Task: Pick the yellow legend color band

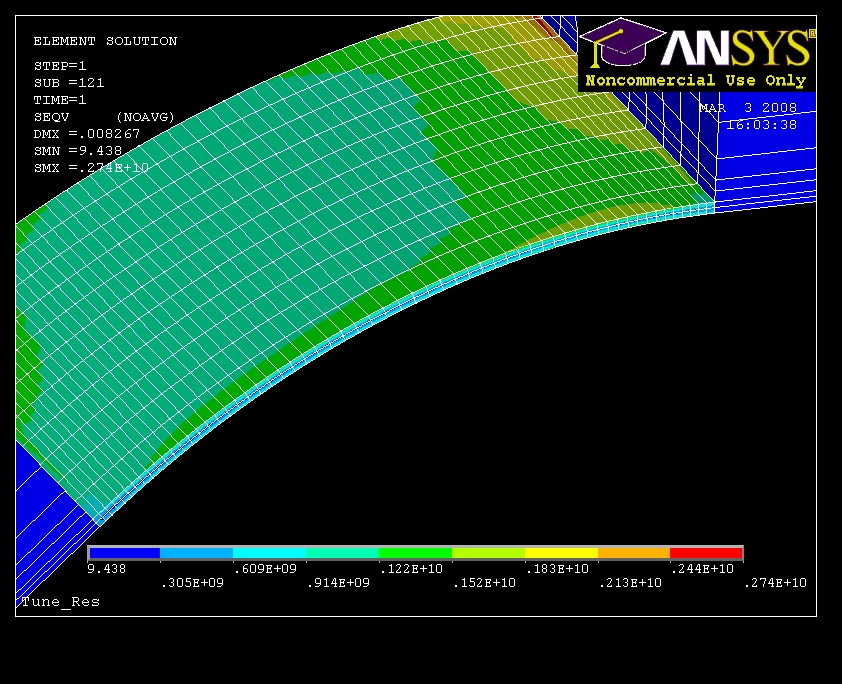Action: click(561, 553)
